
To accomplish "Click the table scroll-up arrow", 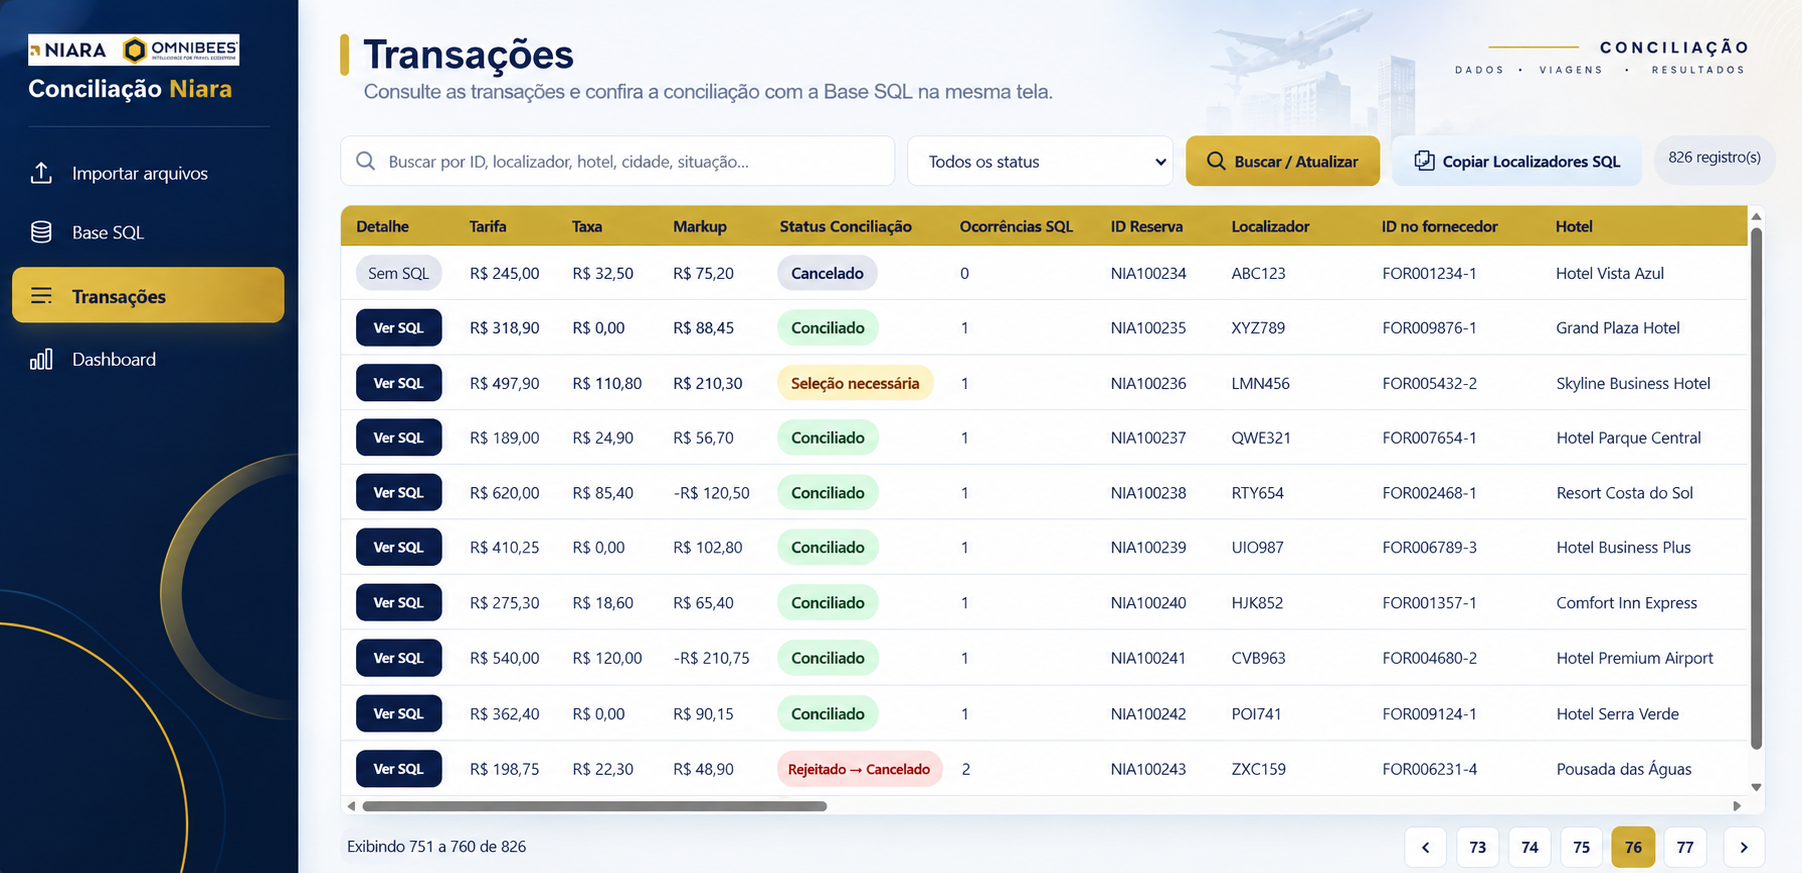I will 1756,216.
